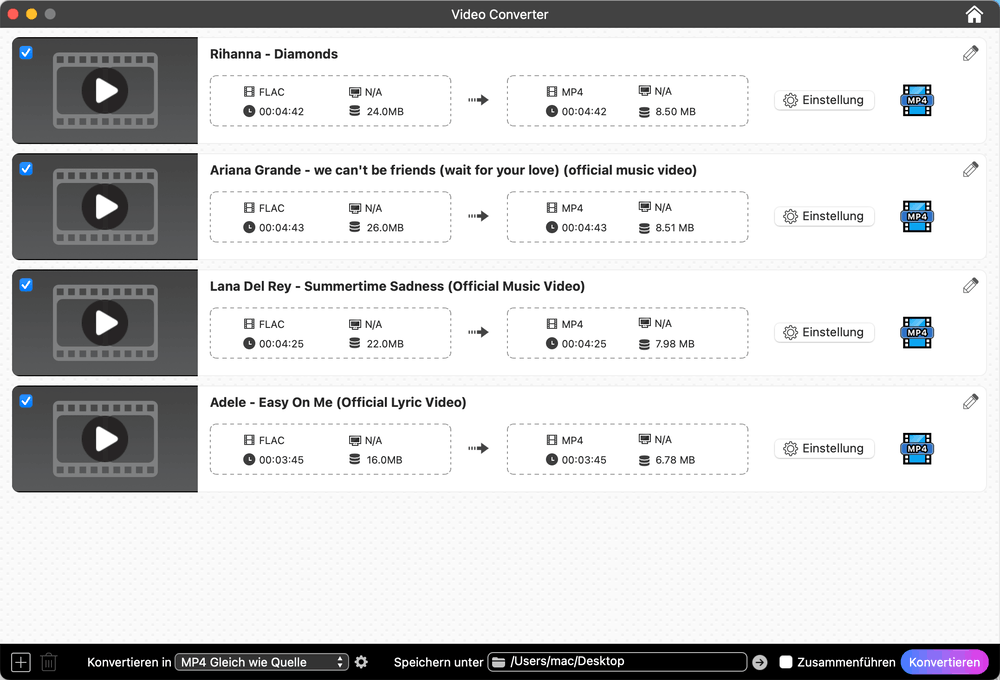Deselect the Lana Del Rey video checkbox
The height and width of the screenshot is (680, 1000).
pos(26,285)
